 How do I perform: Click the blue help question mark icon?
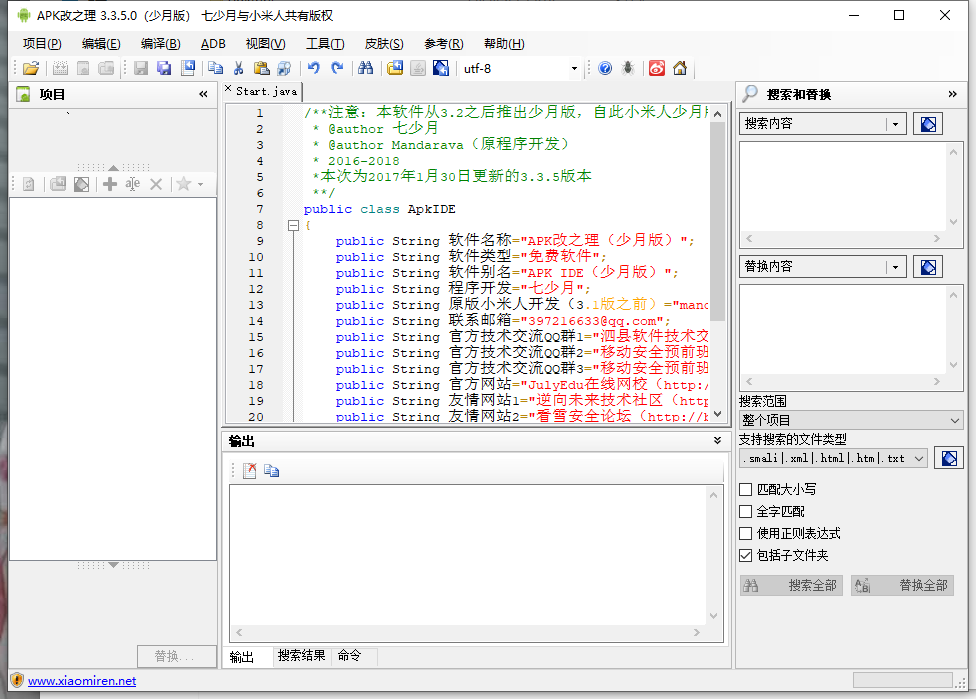tap(605, 68)
